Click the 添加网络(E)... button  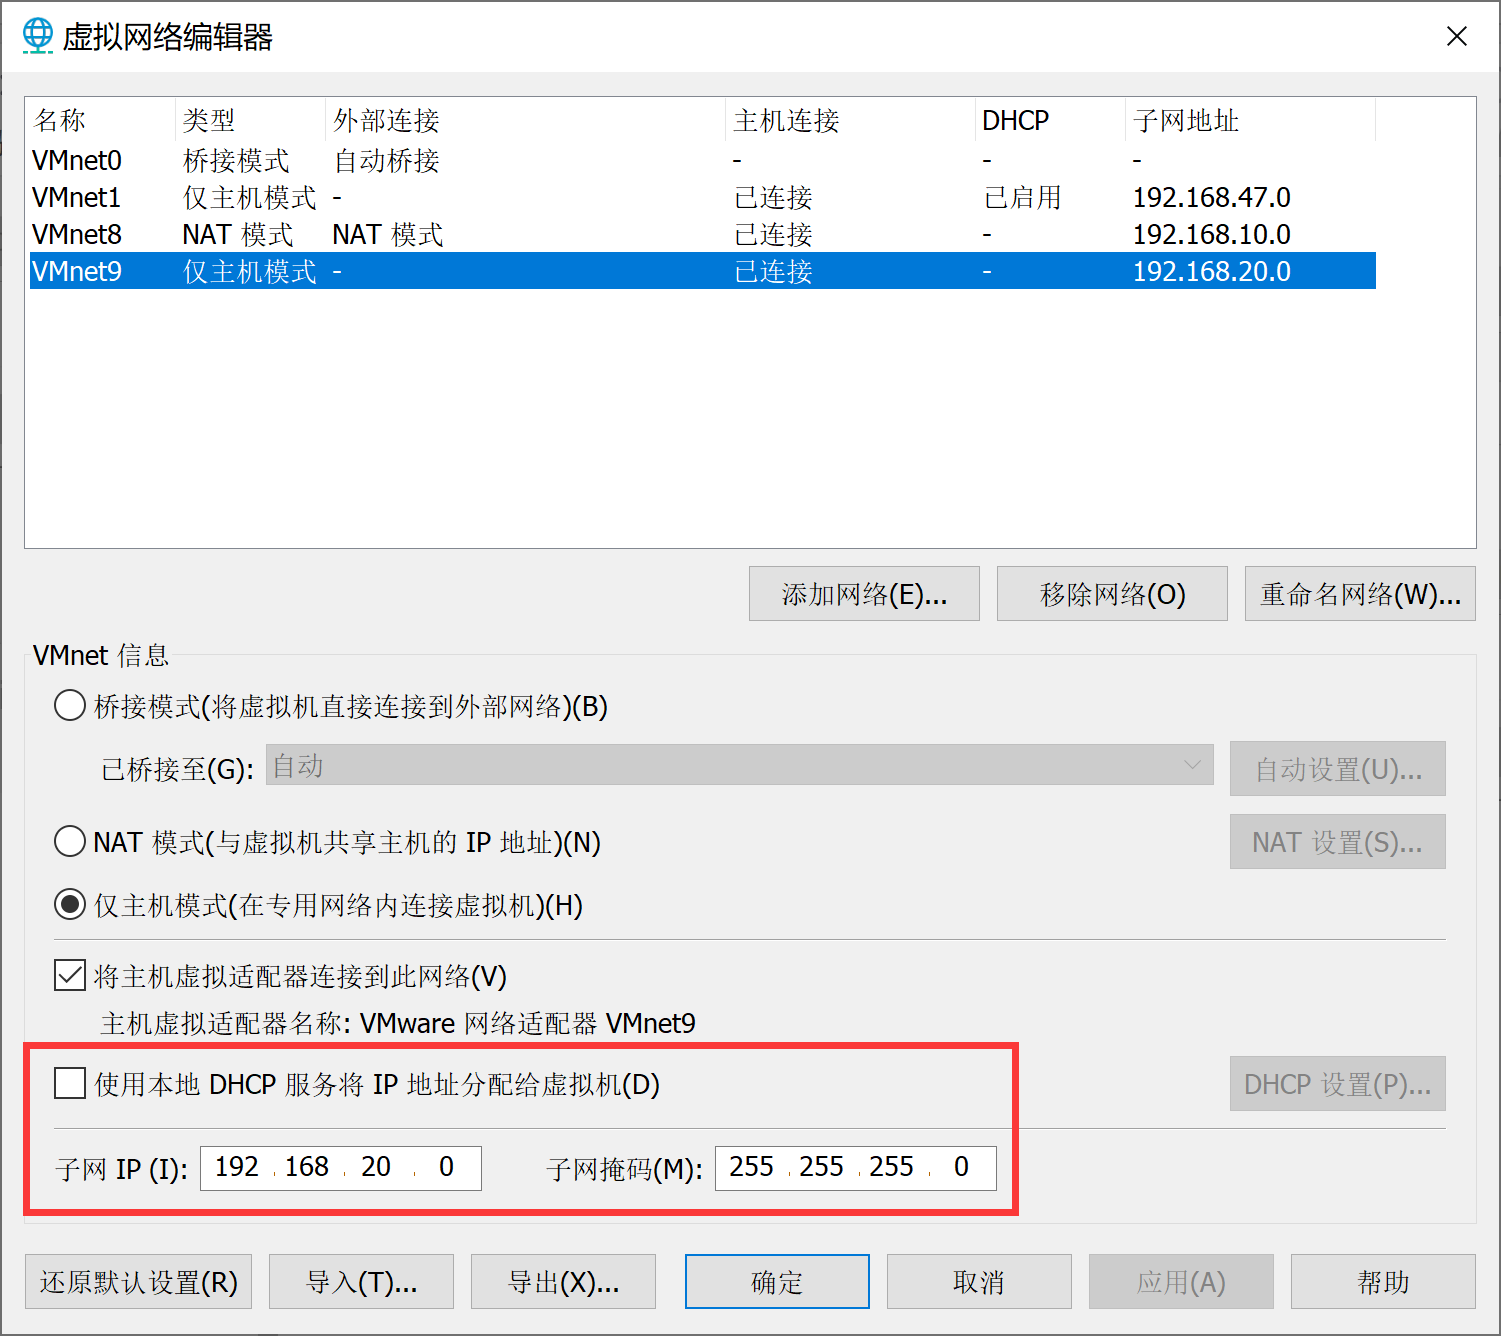[864, 594]
